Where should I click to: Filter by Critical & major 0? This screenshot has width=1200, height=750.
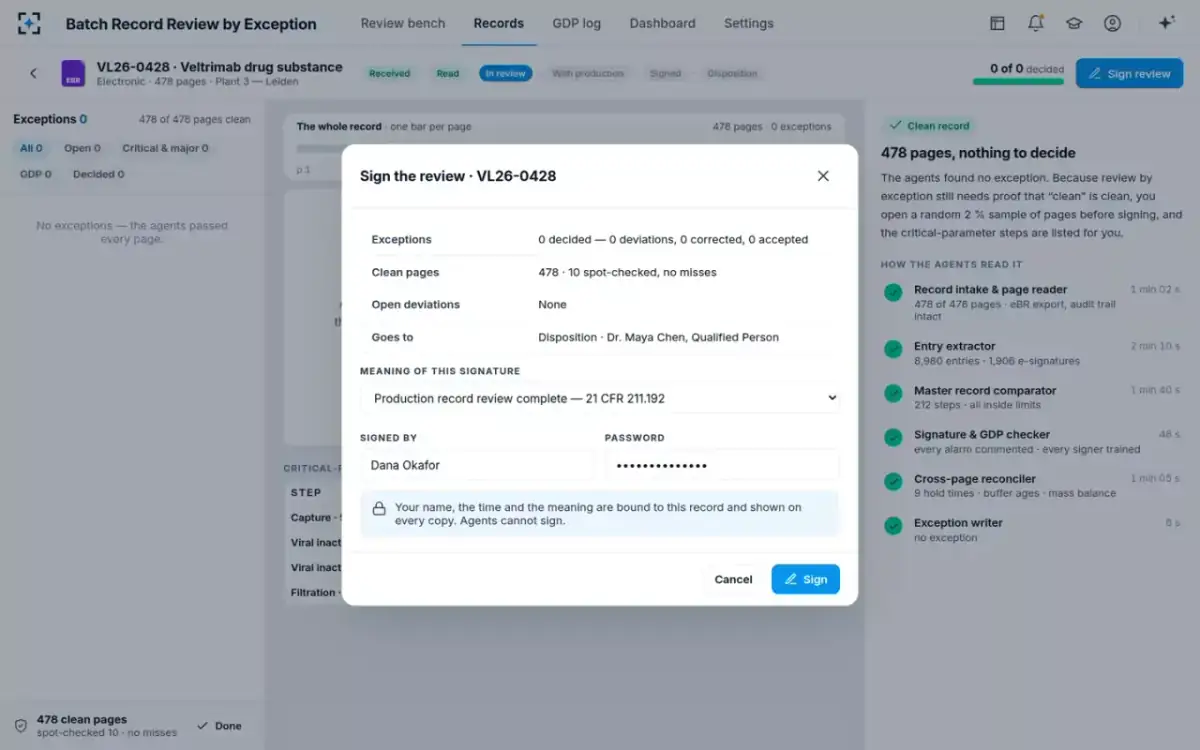click(165, 148)
